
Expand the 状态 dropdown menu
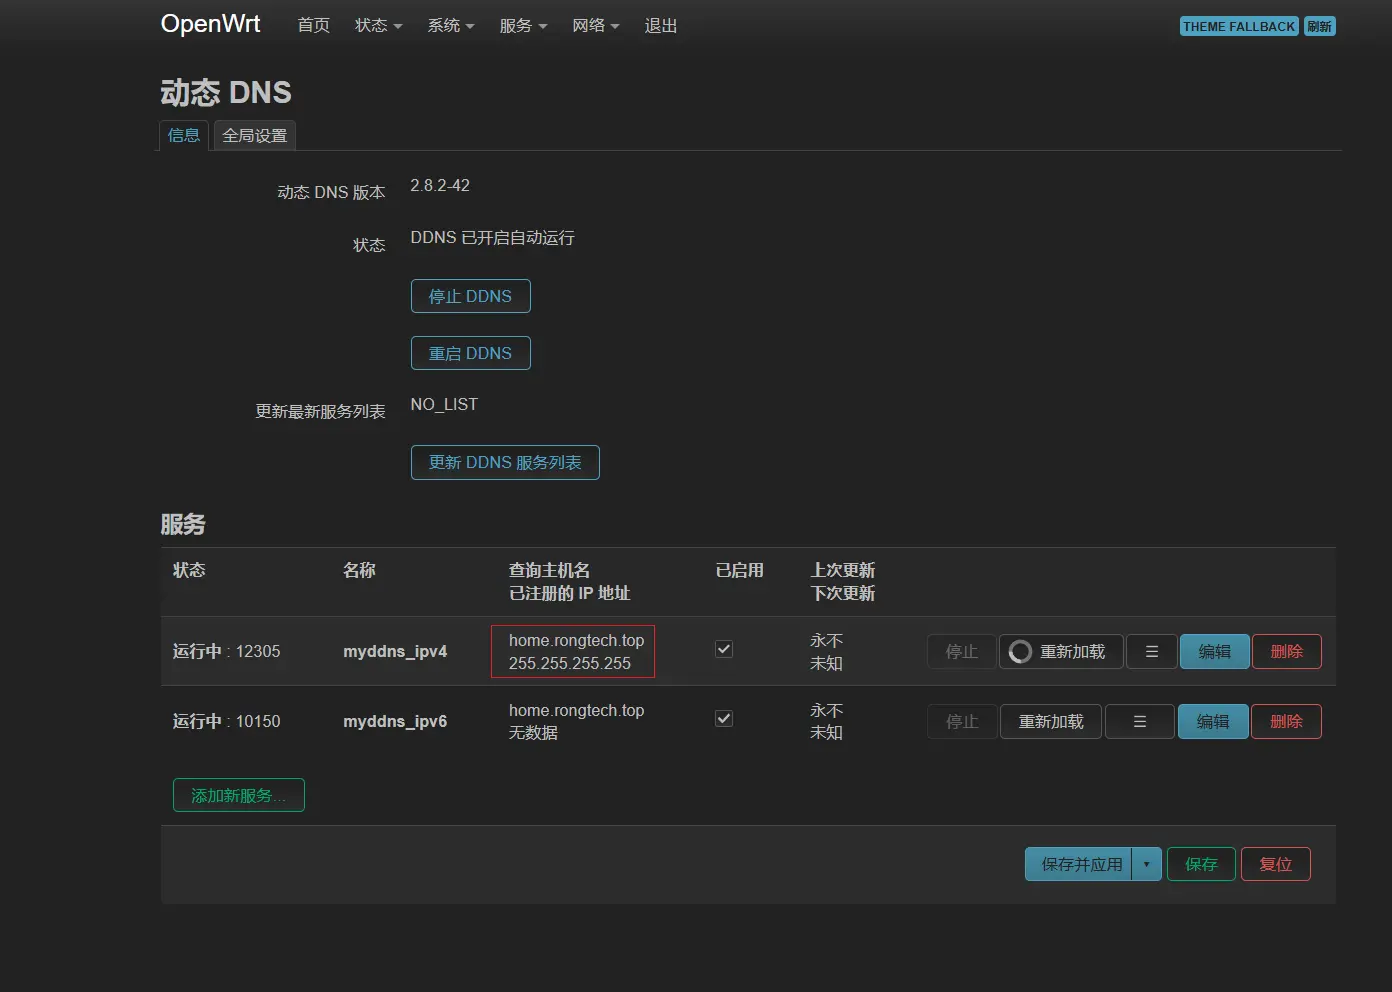tap(378, 26)
